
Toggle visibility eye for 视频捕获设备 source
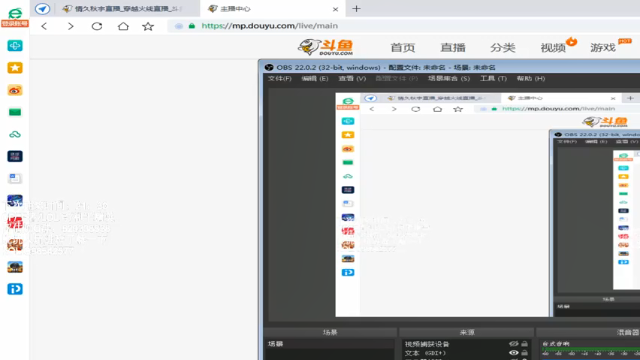[x=513, y=344]
